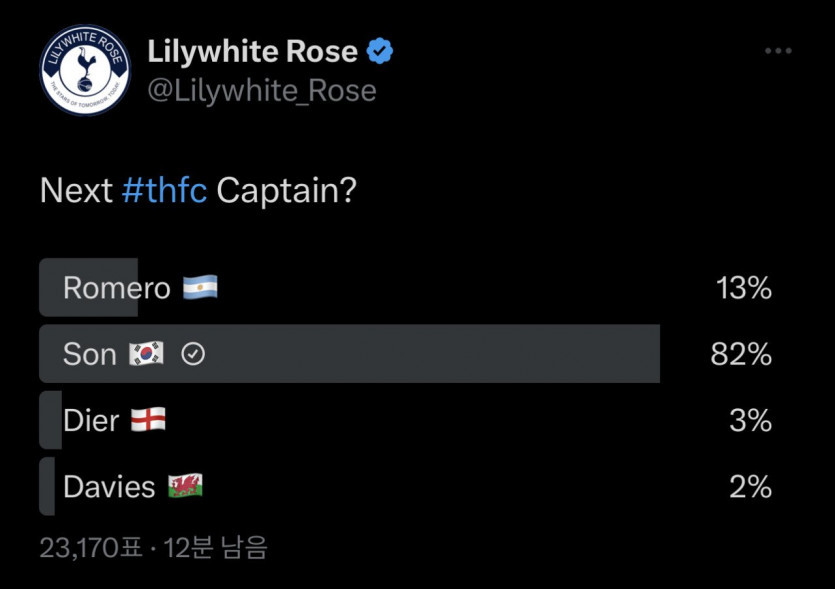Click the blue verified badge icon
This screenshot has height=589, width=835.
(380, 51)
